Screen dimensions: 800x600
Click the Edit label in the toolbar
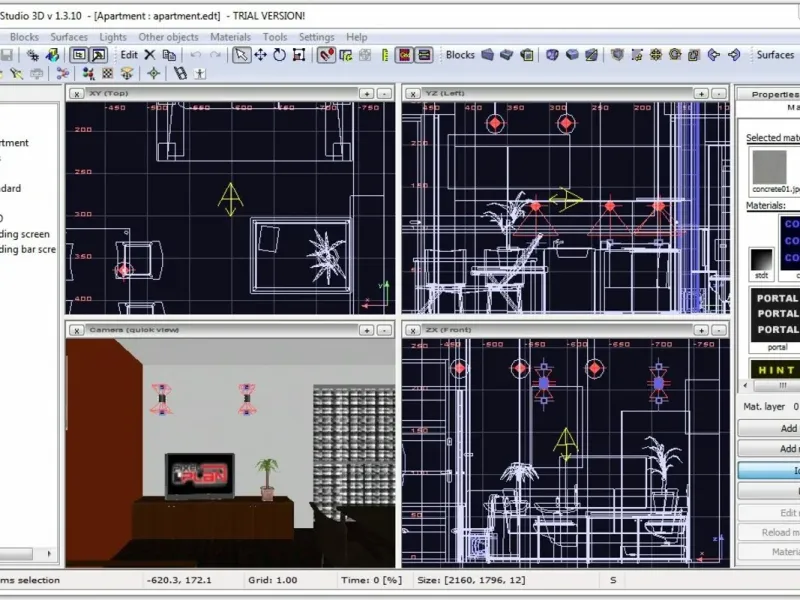(129, 55)
